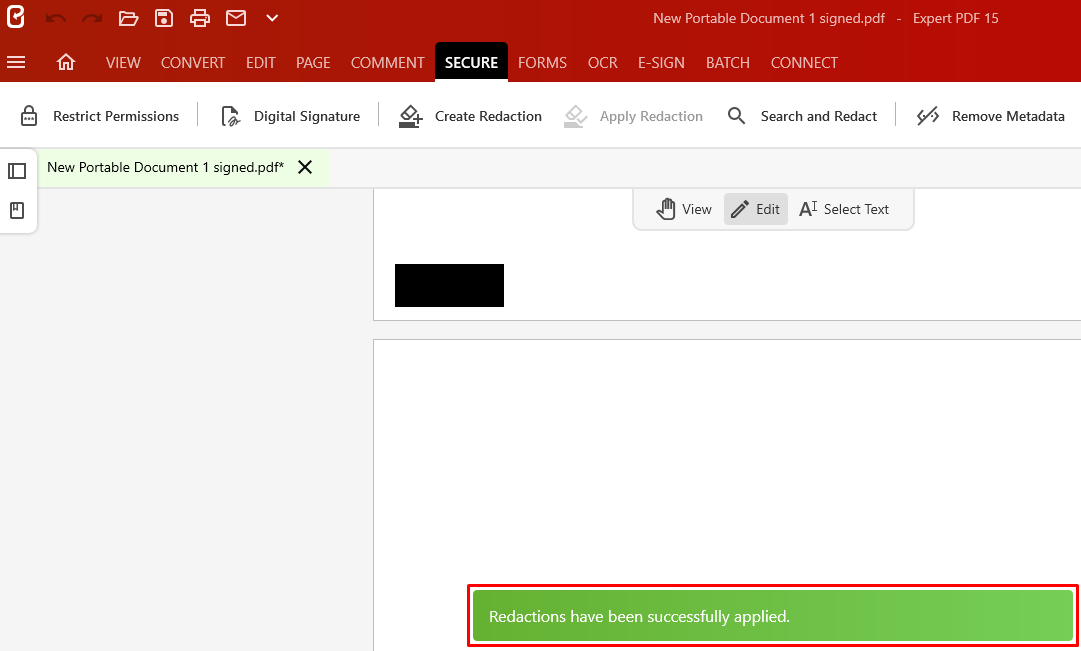Close the New Portable Document 1 signed.pdf tab
Viewport: 1081px width, 651px height.
(x=305, y=167)
